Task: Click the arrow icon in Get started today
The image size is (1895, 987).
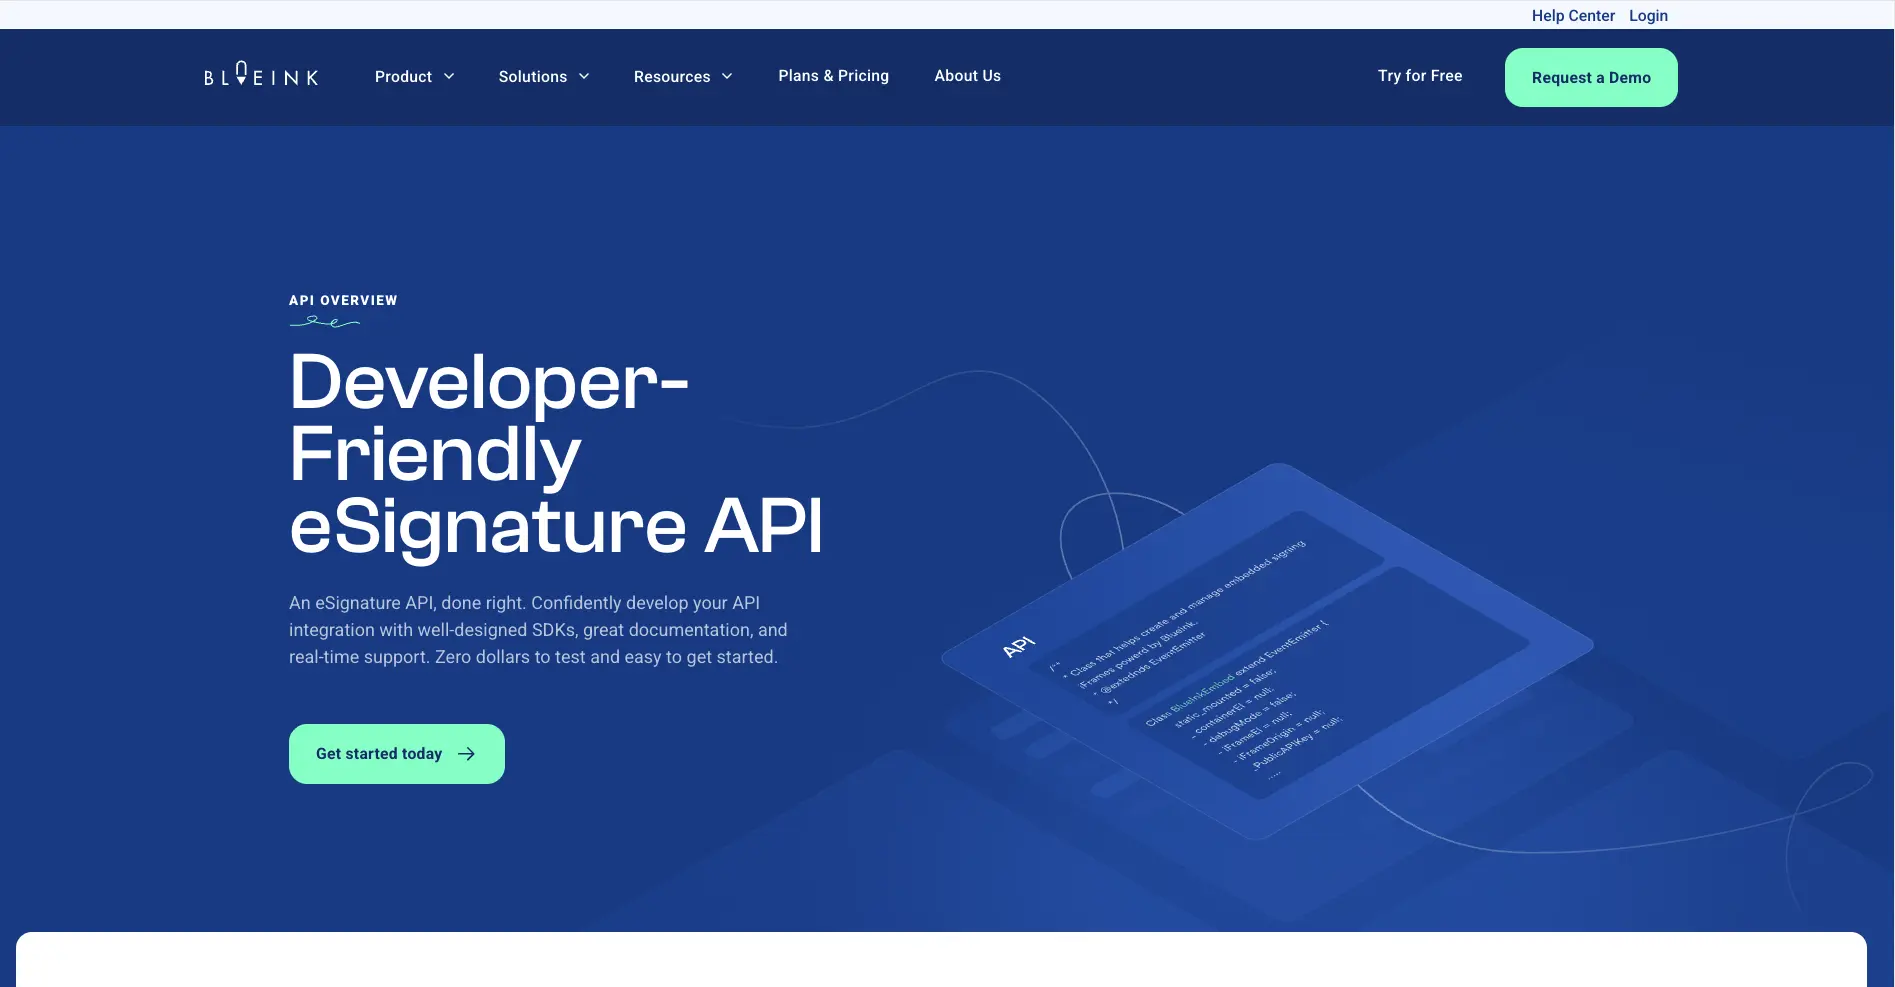Action: [x=466, y=754]
